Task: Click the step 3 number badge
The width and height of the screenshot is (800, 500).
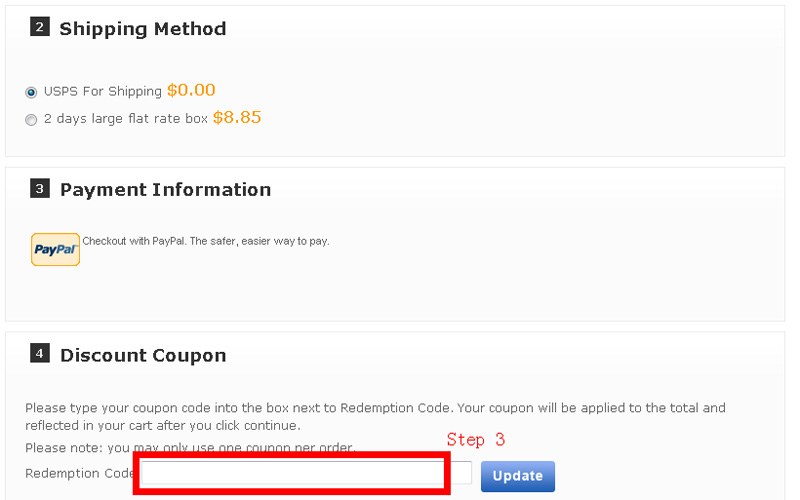Action: [x=40, y=188]
